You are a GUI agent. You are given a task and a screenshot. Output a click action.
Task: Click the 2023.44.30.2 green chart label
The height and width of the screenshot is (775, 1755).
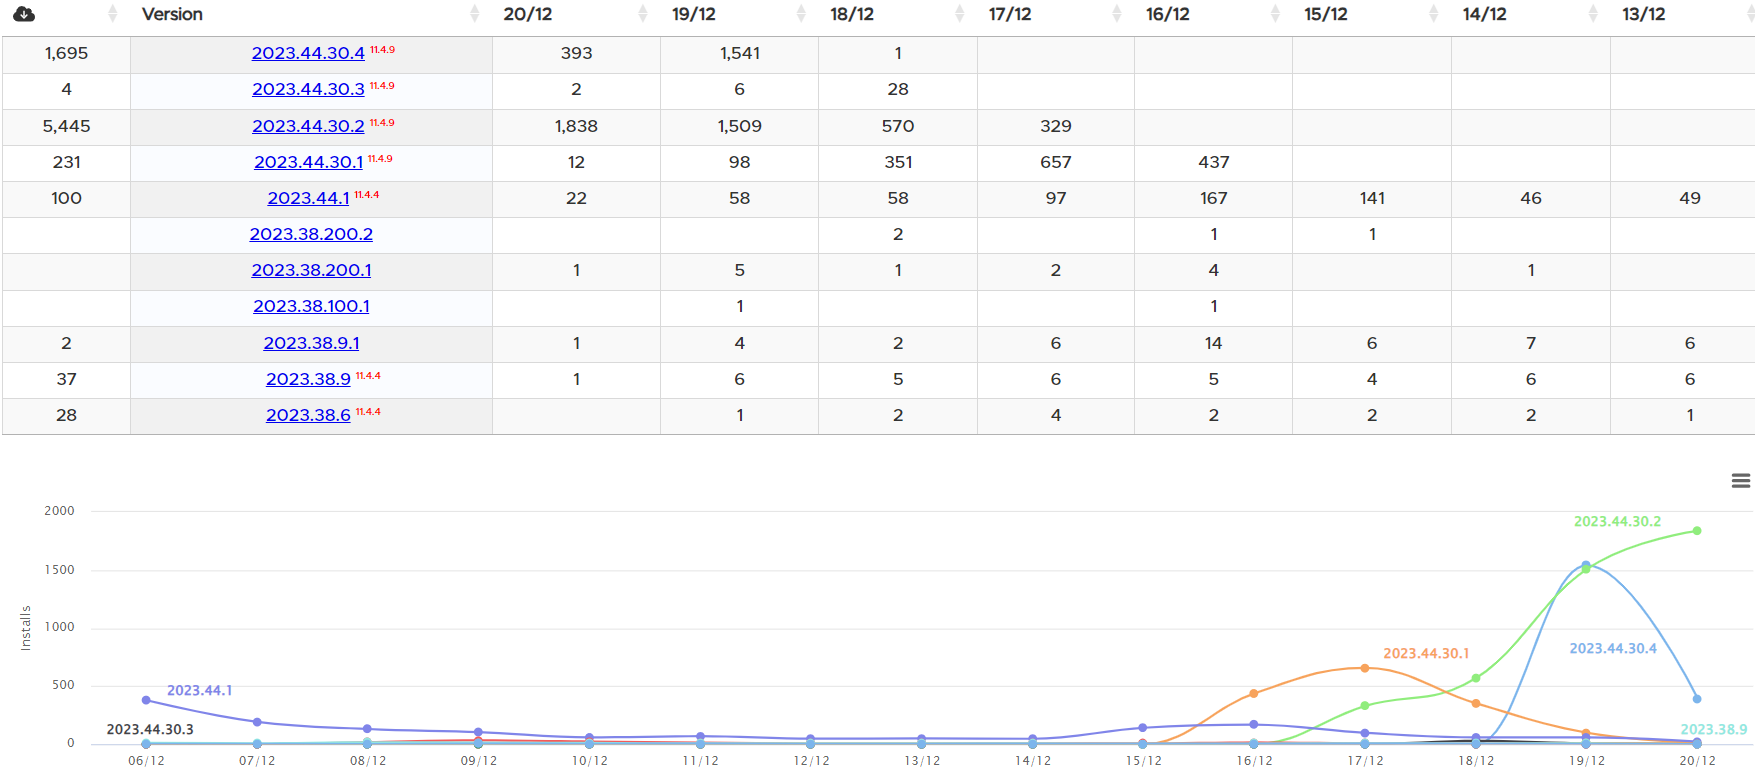click(x=1617, y=521)
